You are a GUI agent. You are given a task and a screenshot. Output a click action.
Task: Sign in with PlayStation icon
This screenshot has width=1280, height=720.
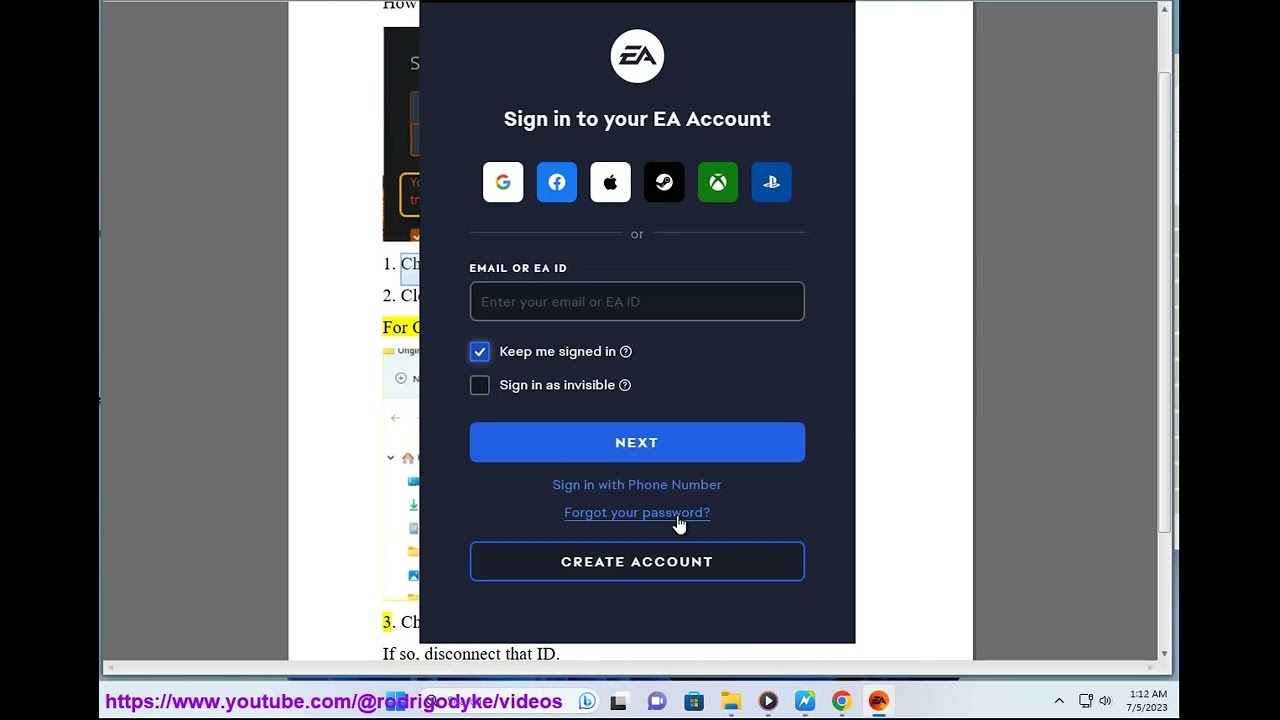[771, 182]
